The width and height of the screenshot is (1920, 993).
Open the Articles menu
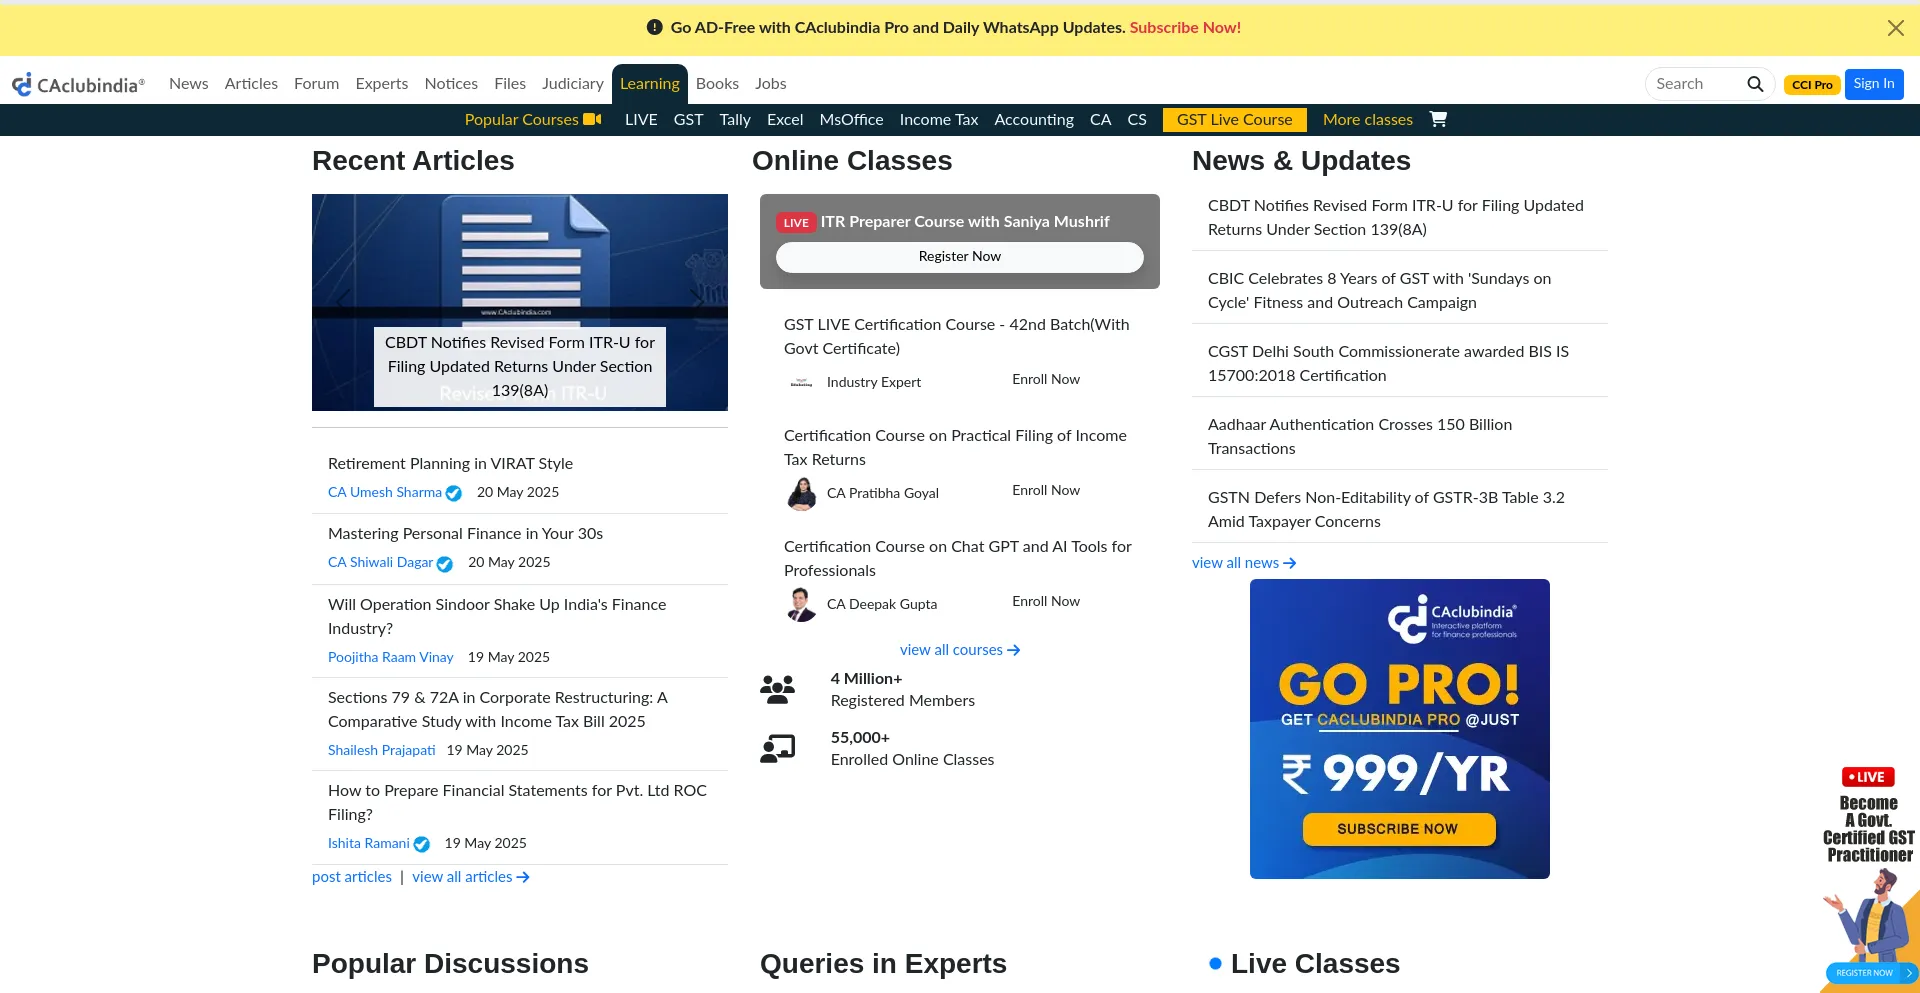251,84
